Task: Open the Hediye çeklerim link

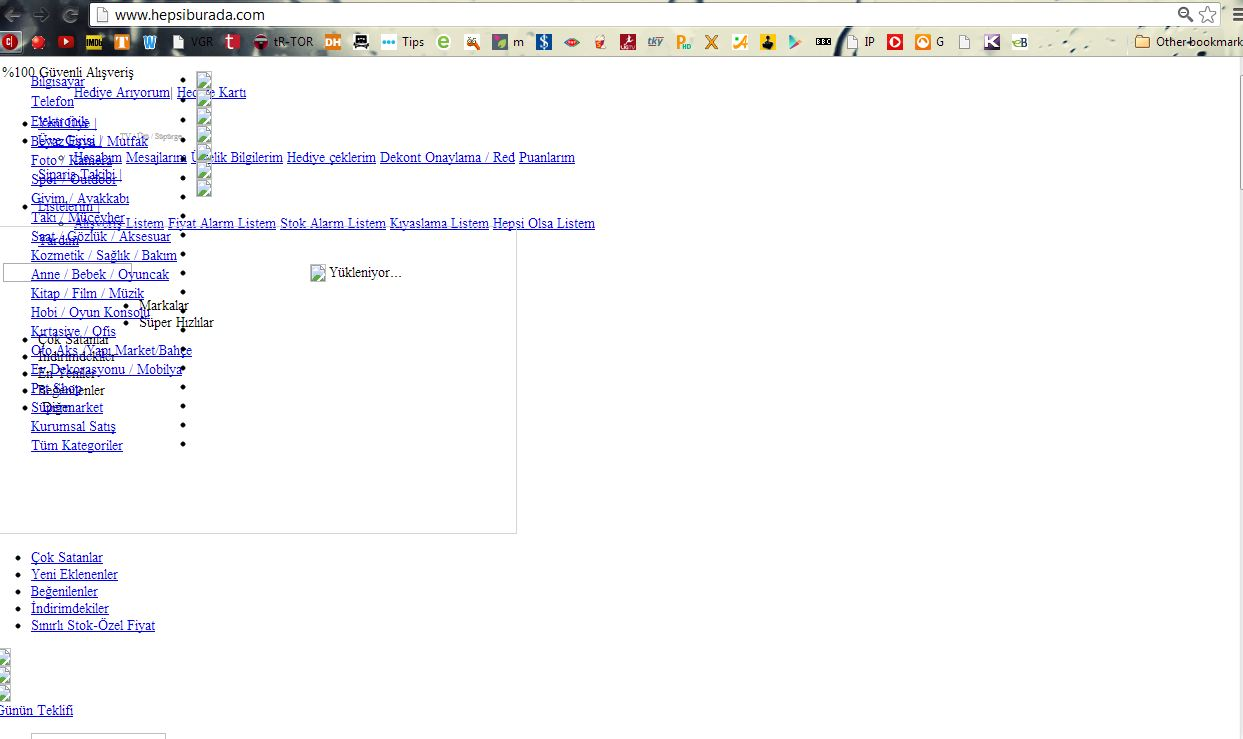Action: coord(331,157)
